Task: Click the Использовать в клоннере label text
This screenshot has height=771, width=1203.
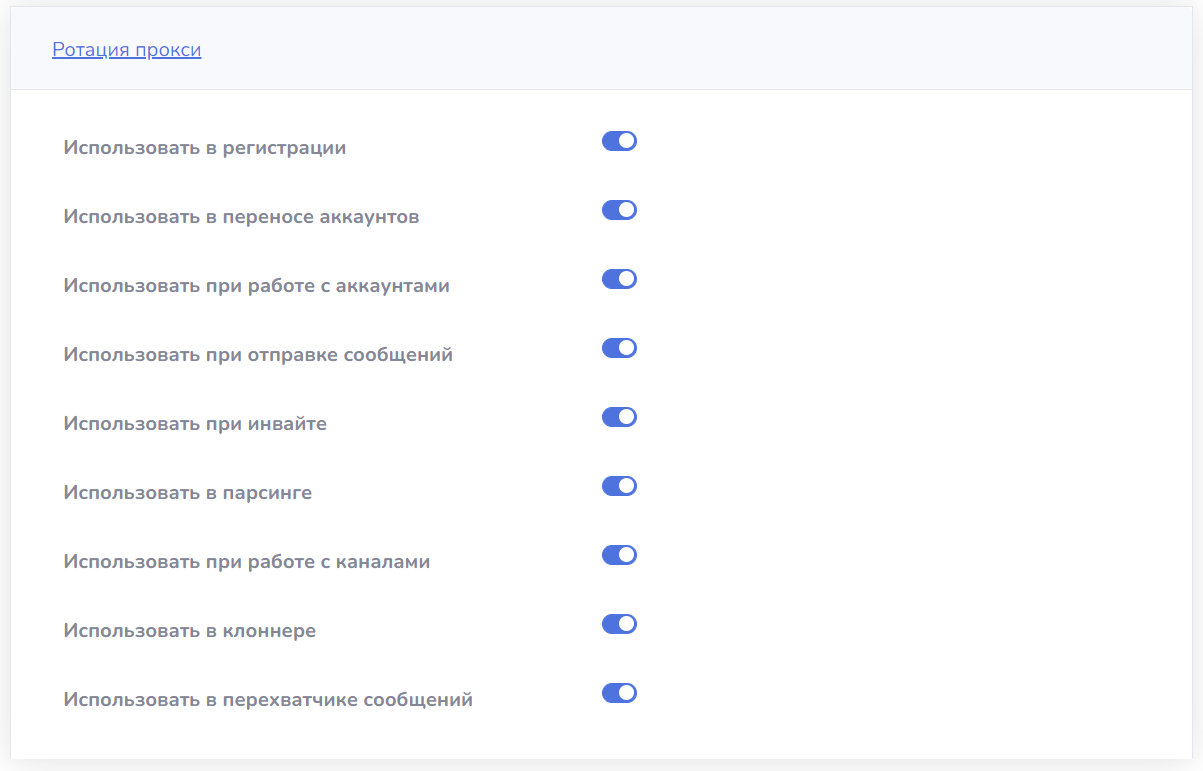Action: (189, 631)
